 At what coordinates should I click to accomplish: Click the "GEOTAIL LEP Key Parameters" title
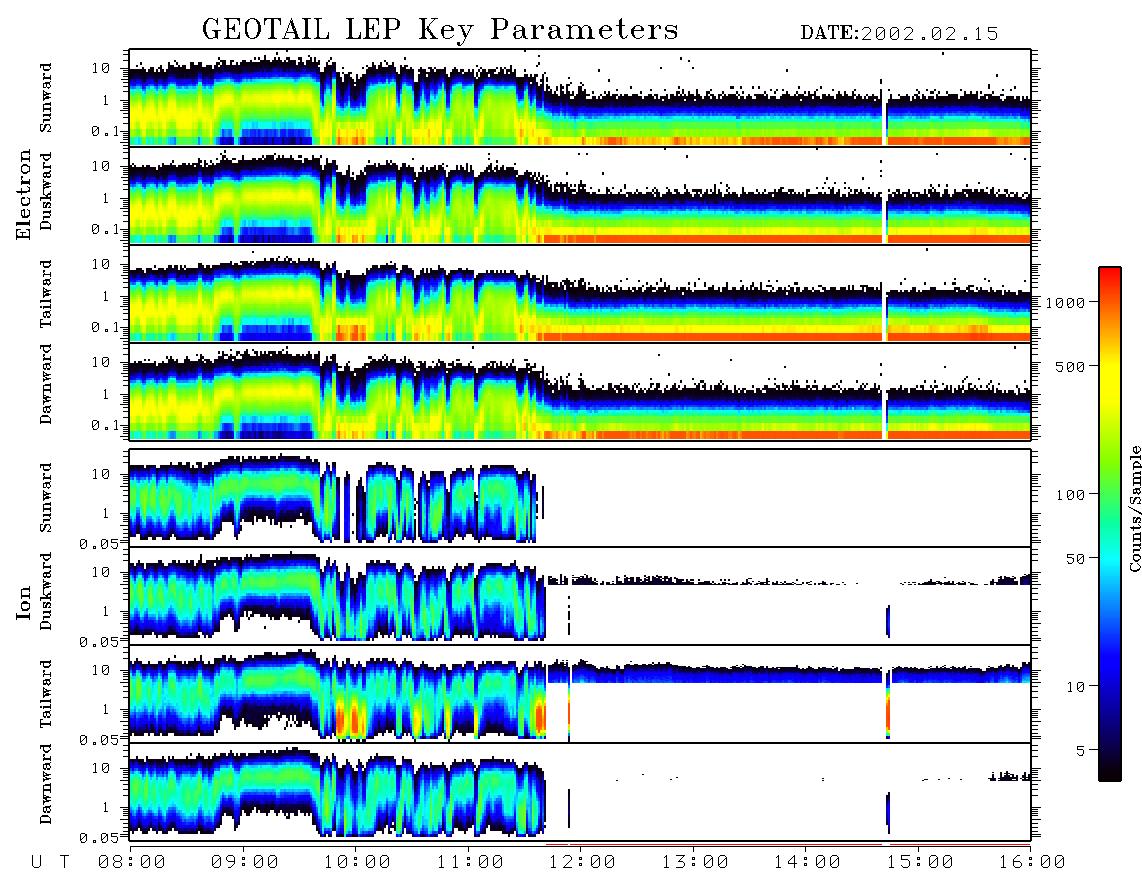440,30
